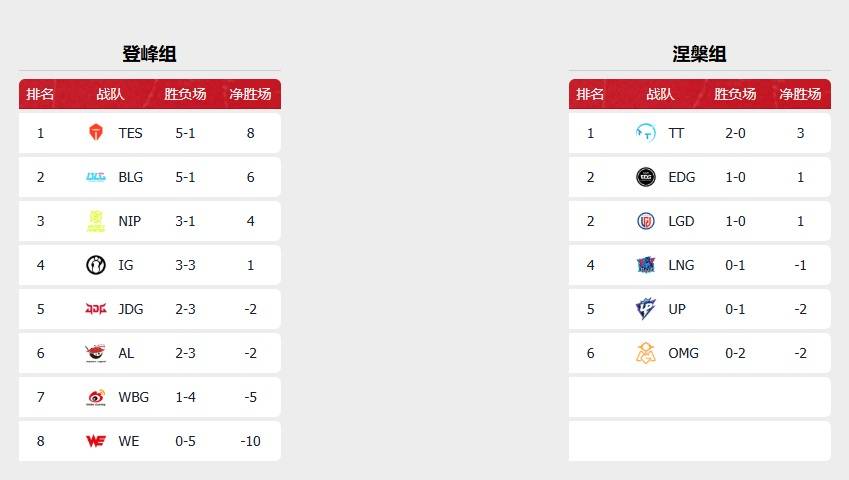The image size is (849, 480).
Task: Click the EDG team logo
Action: (646, 177)
